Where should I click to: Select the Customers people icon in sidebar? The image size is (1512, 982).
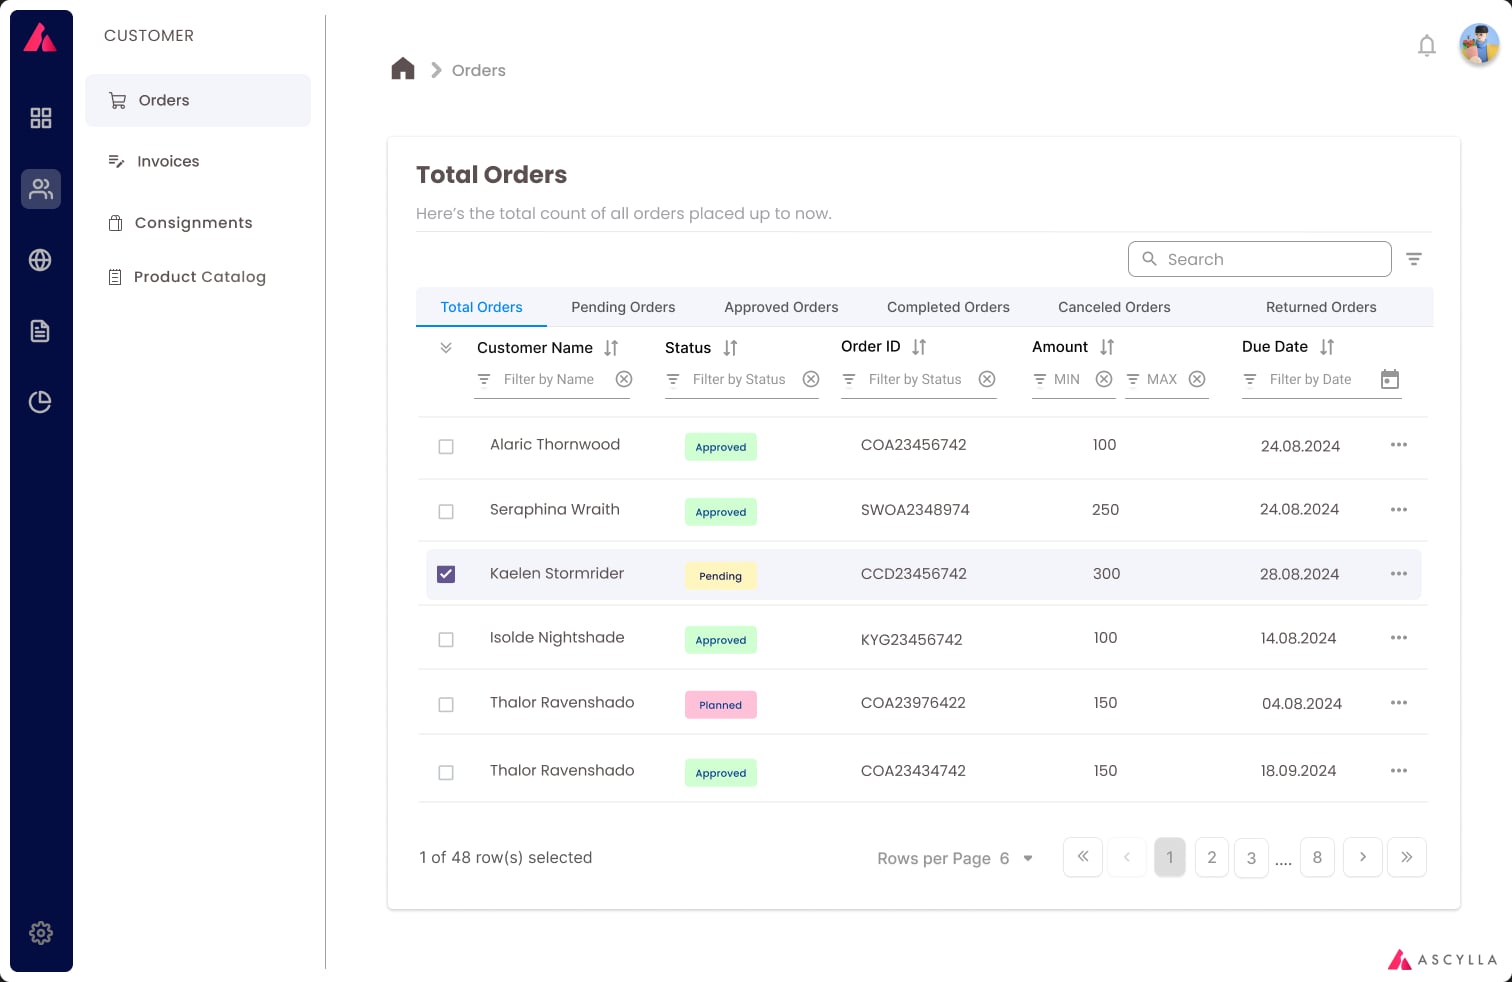41,189
